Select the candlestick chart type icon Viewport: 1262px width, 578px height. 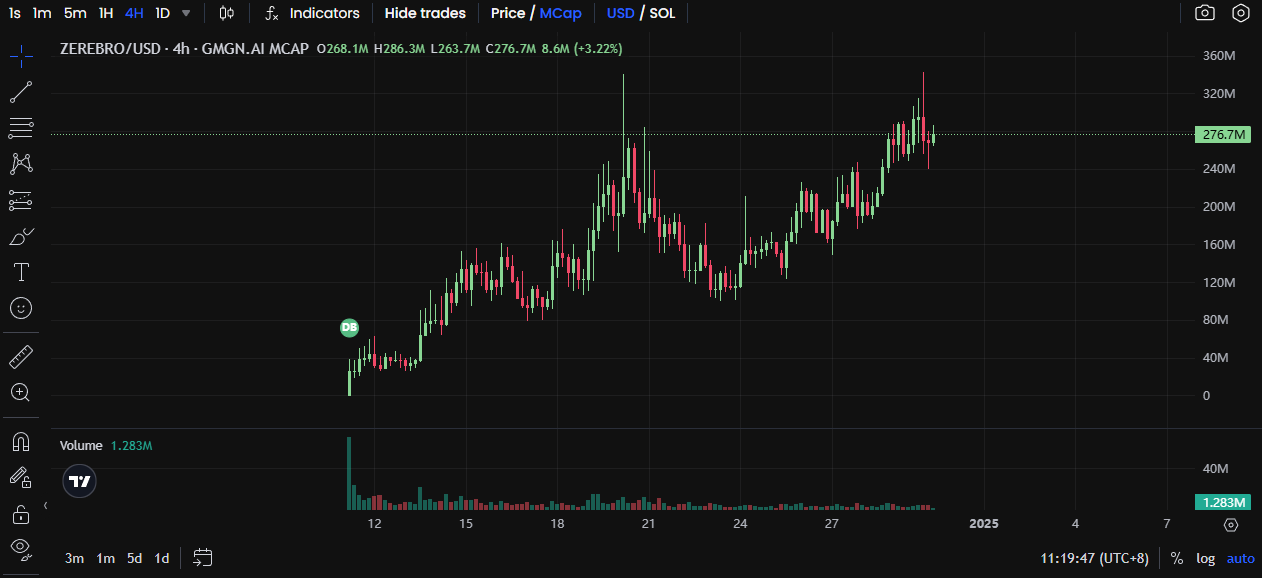pyautogui.click(x=227, y=13)
